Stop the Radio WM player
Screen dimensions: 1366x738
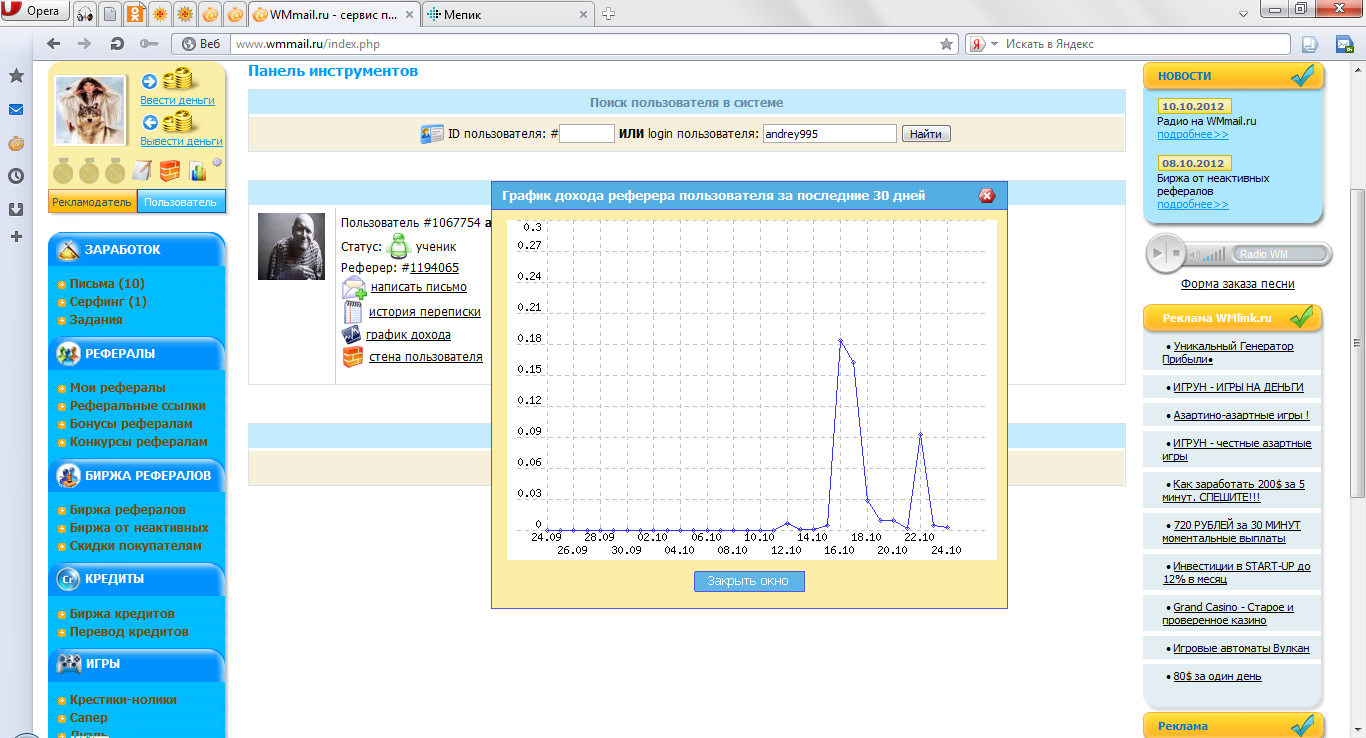point(1177,254)
